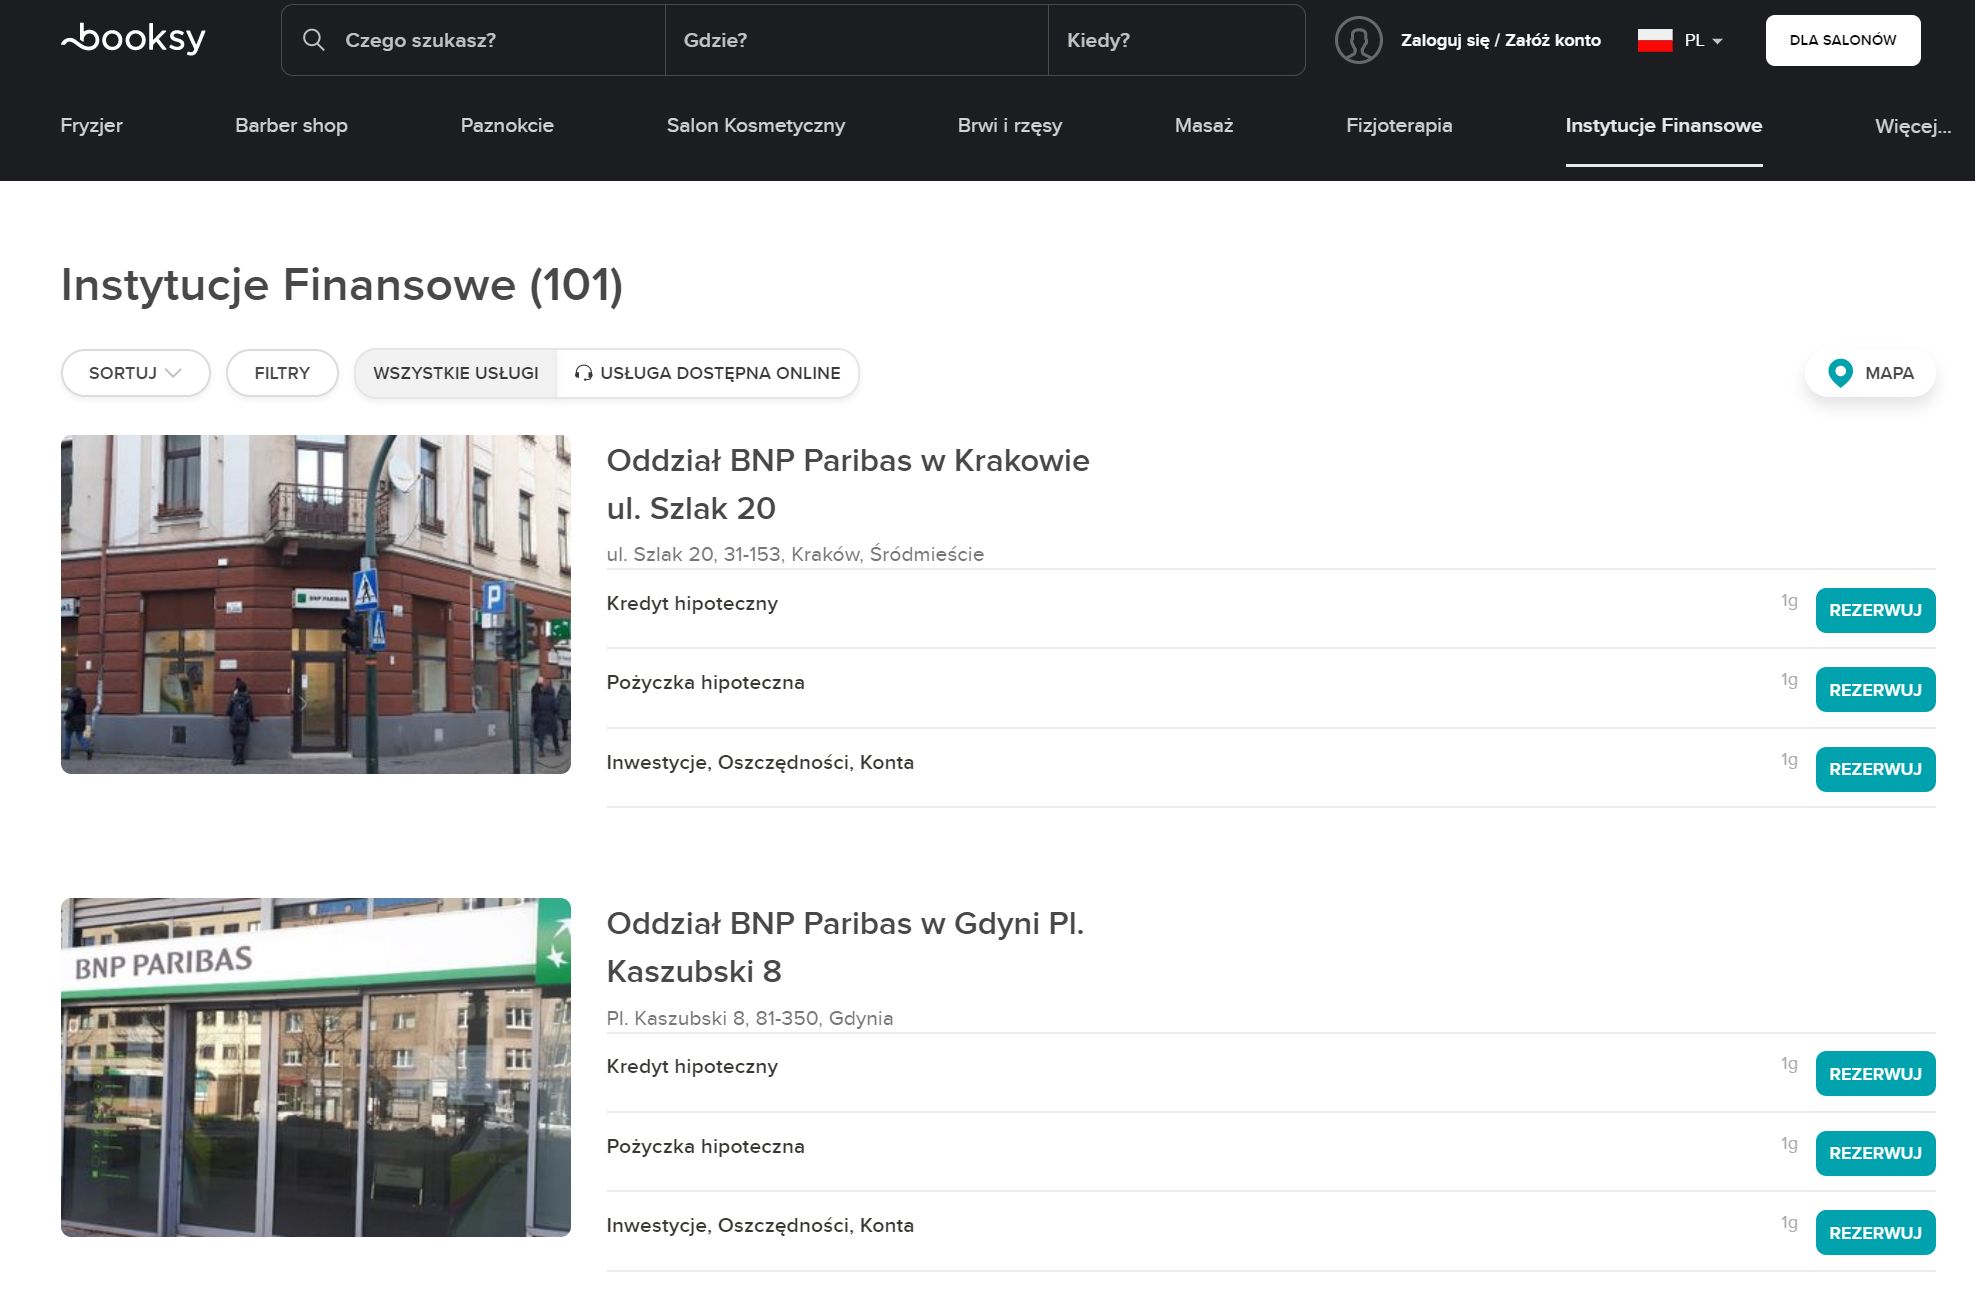
Task: Click the user profile avatar icon
Action: click(1358, 40)
